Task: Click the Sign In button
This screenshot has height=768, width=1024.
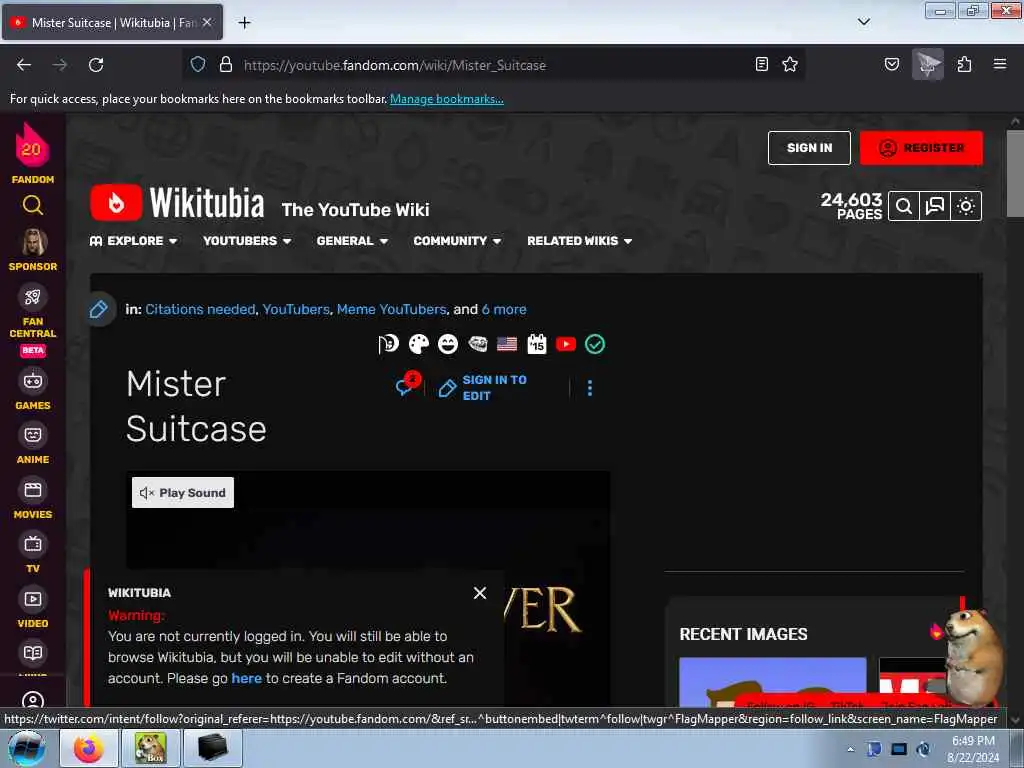Action: tap(809, 148)
